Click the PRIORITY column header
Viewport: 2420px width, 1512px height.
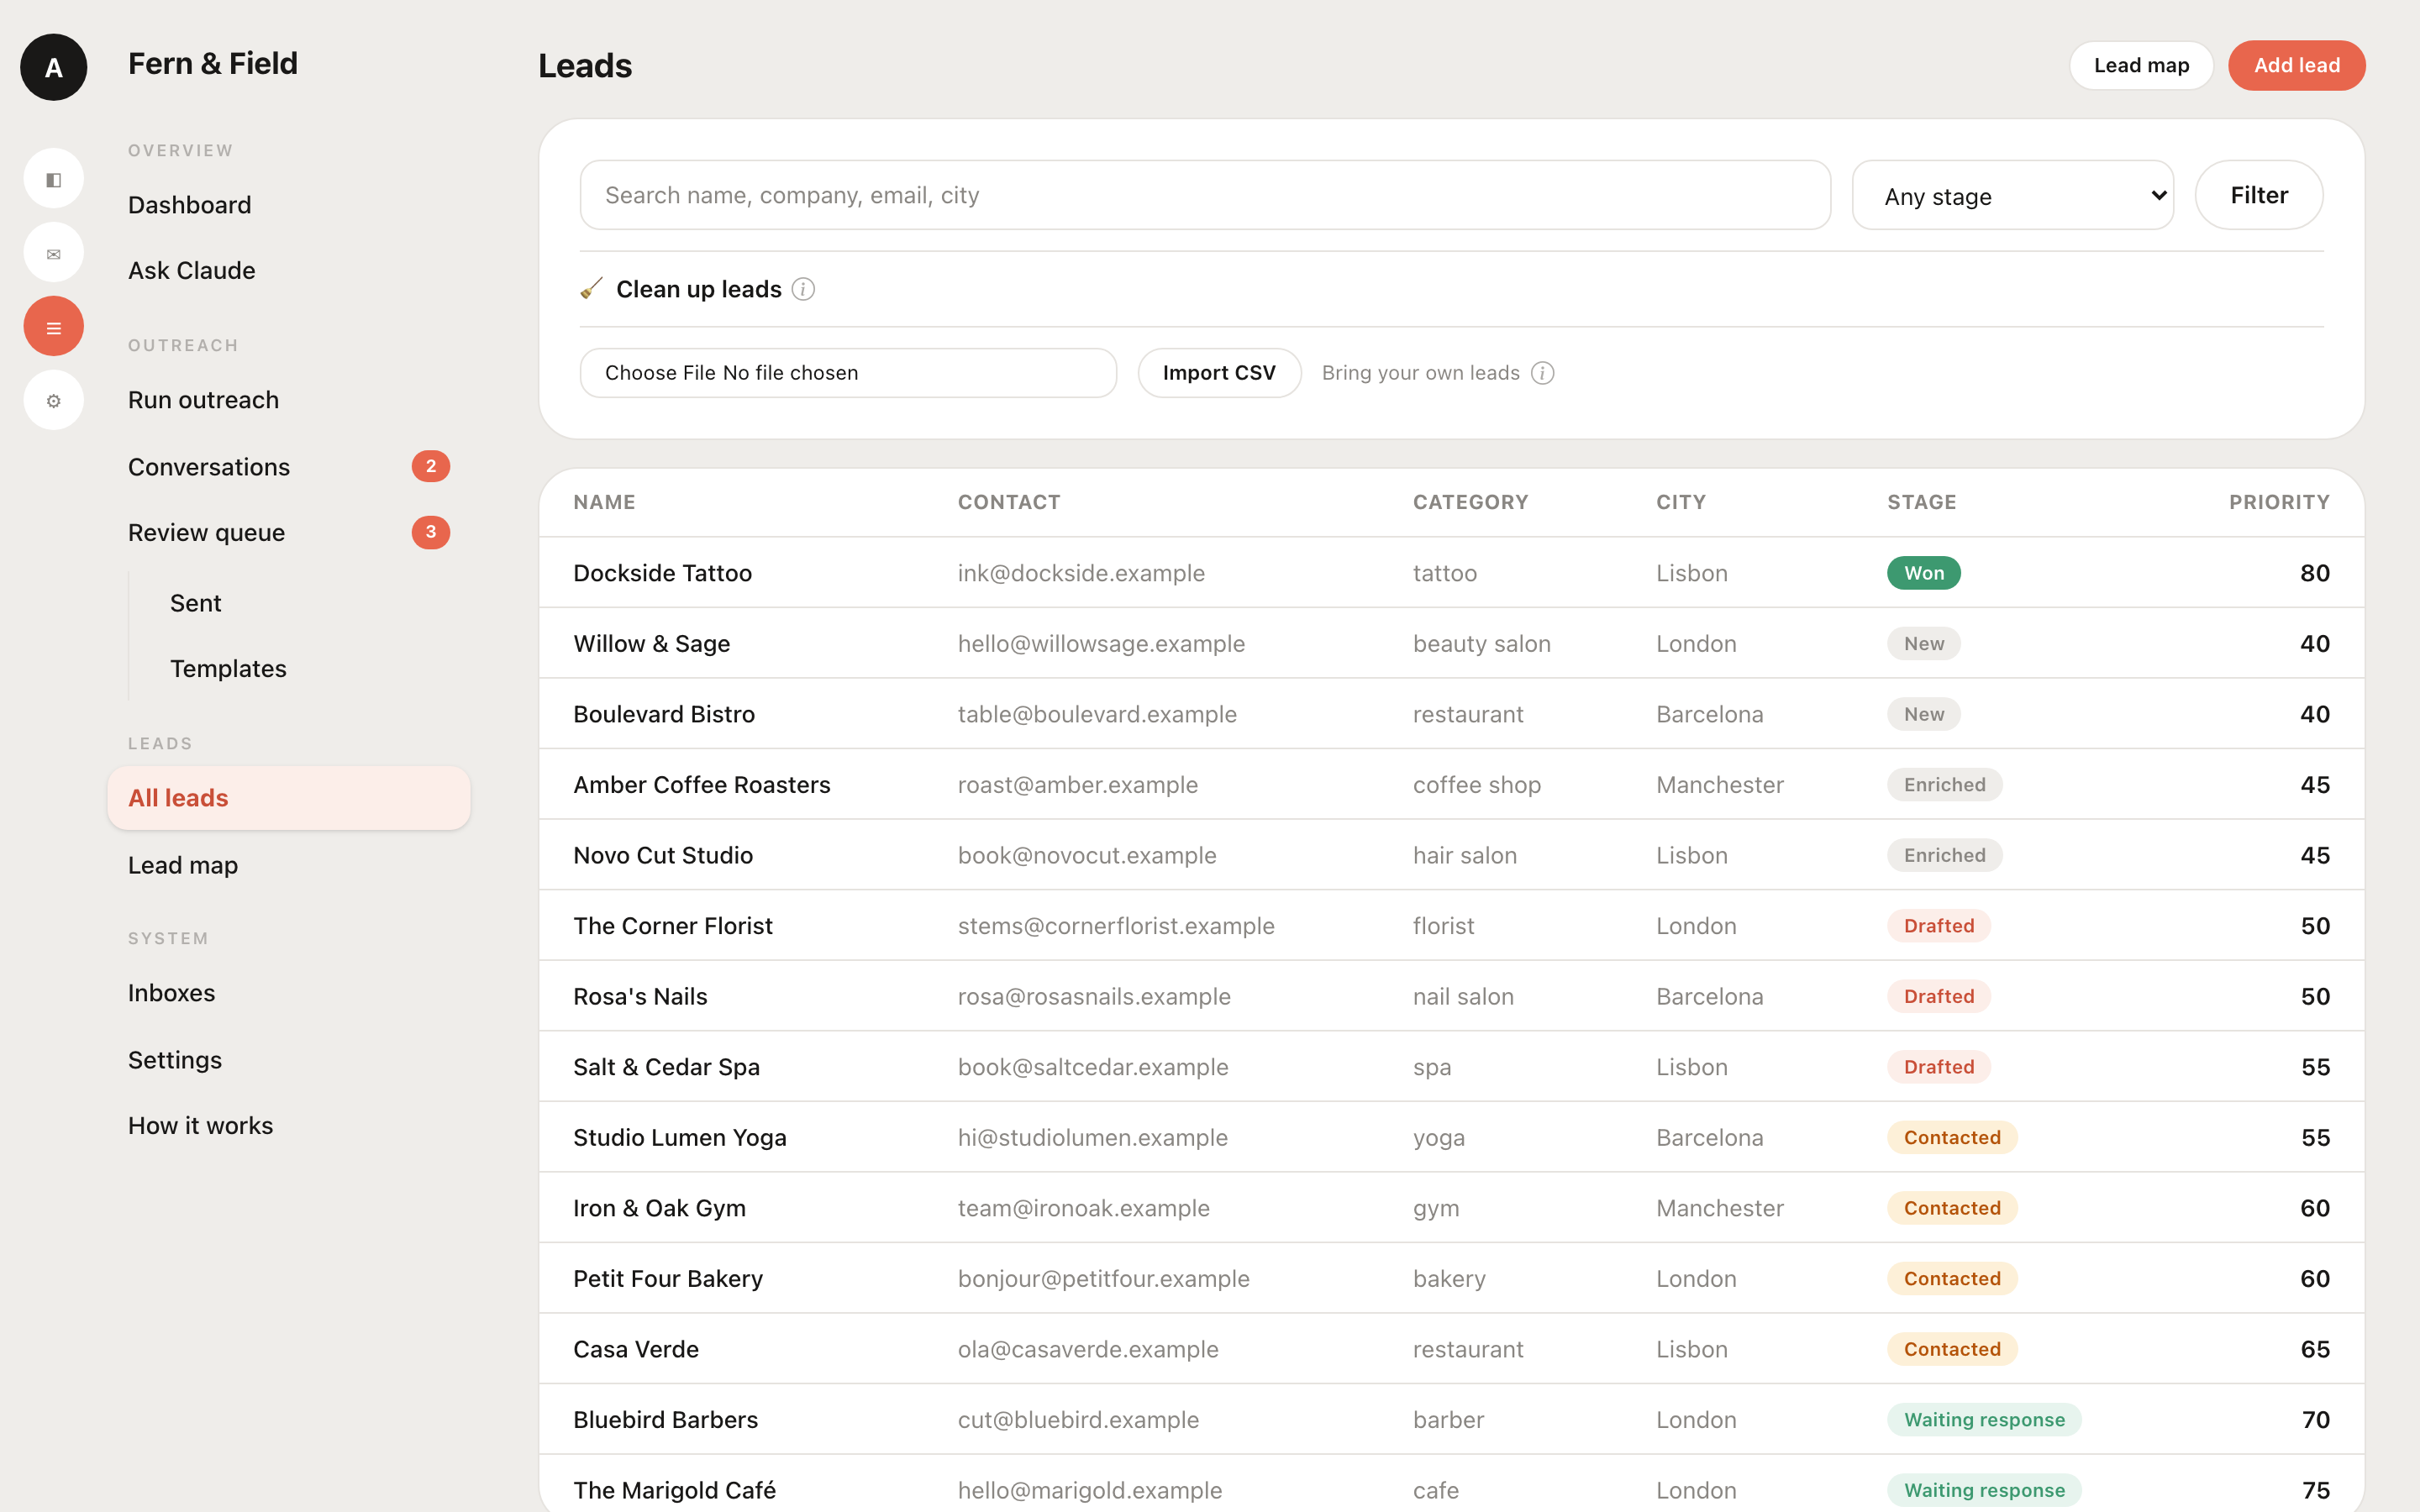2279,502
